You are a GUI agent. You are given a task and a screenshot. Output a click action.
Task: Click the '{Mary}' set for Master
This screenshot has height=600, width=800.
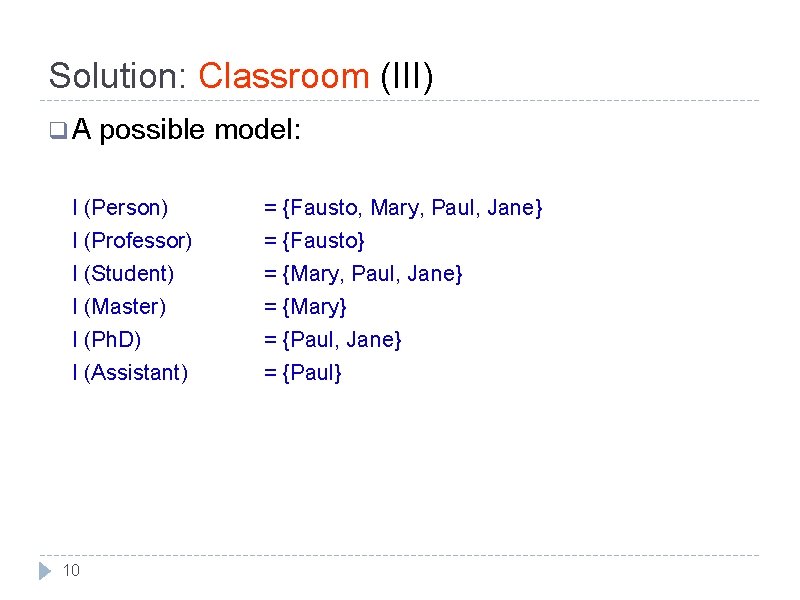tap(314, 307)
